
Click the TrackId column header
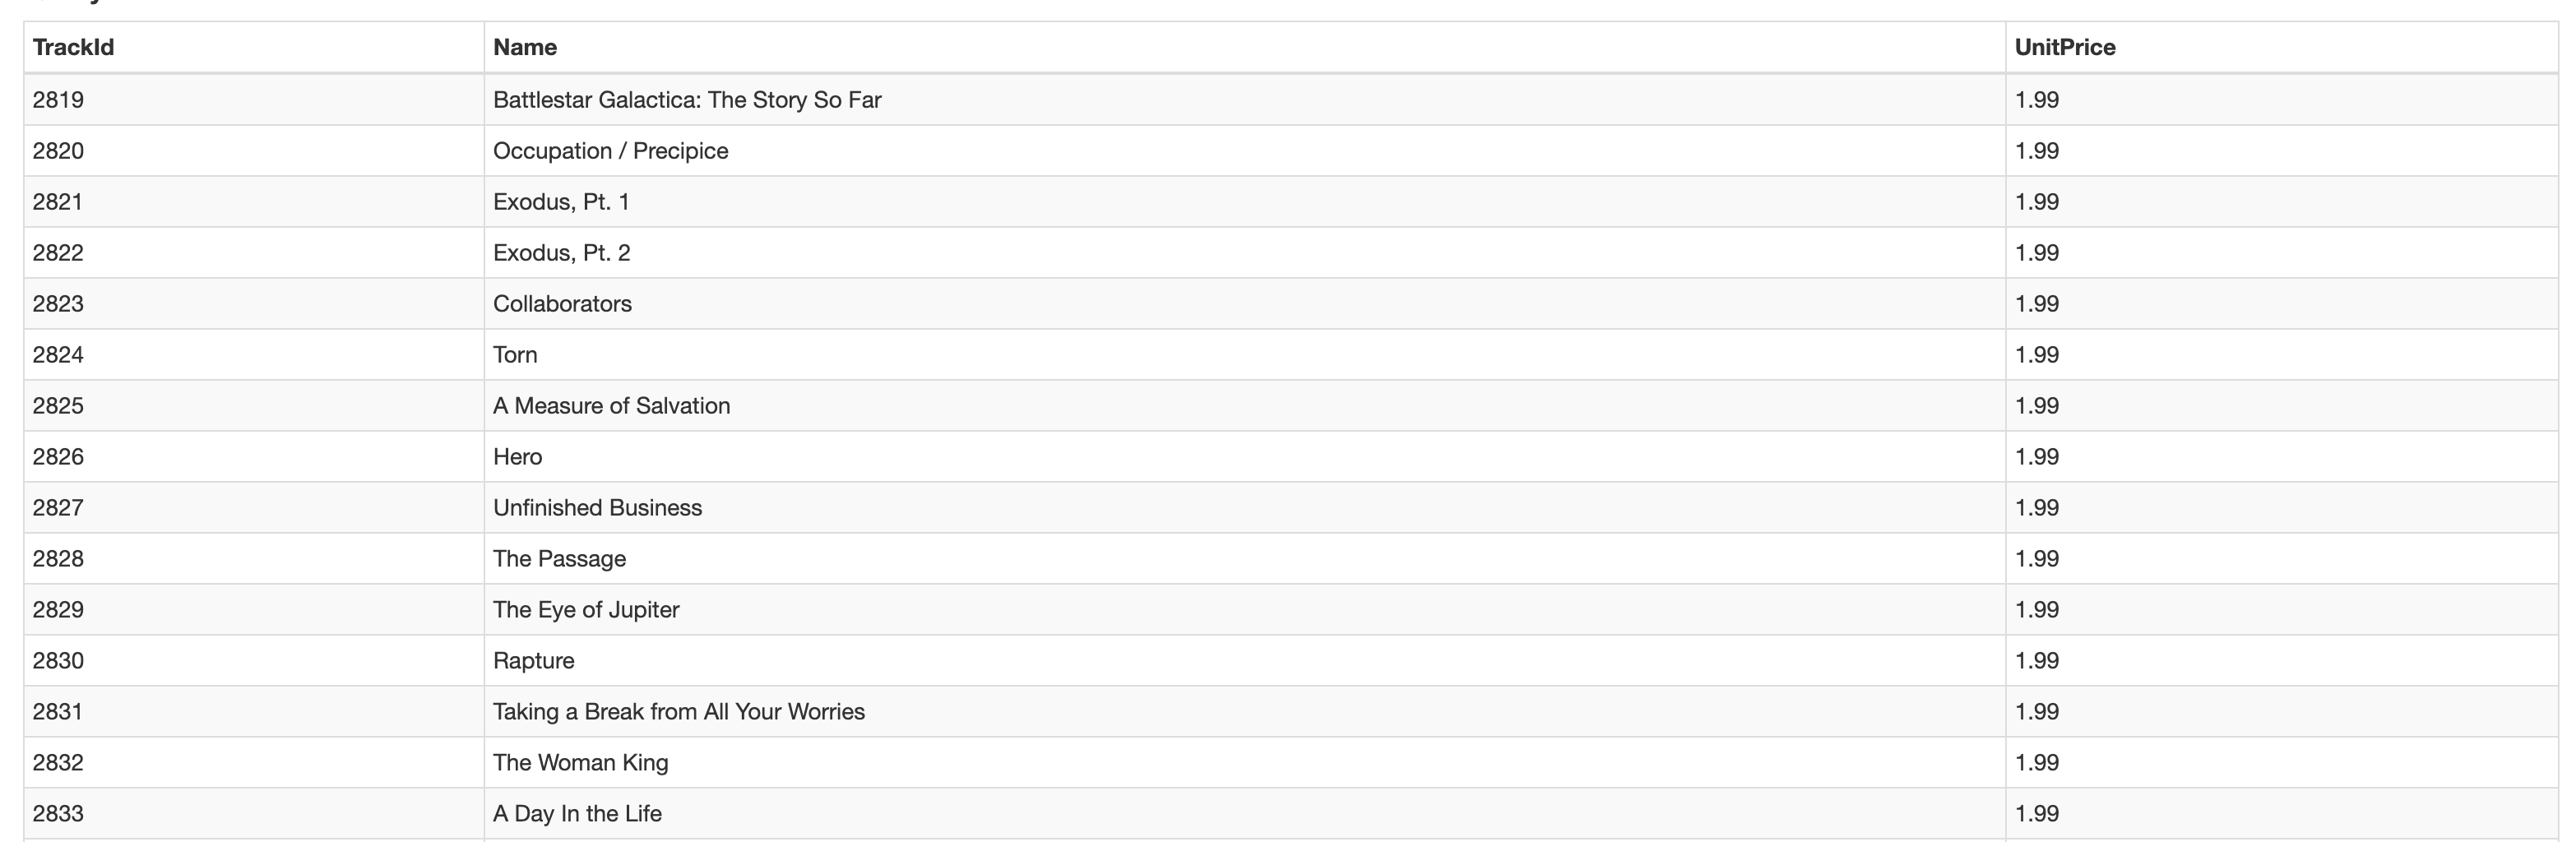coord(73,47)
